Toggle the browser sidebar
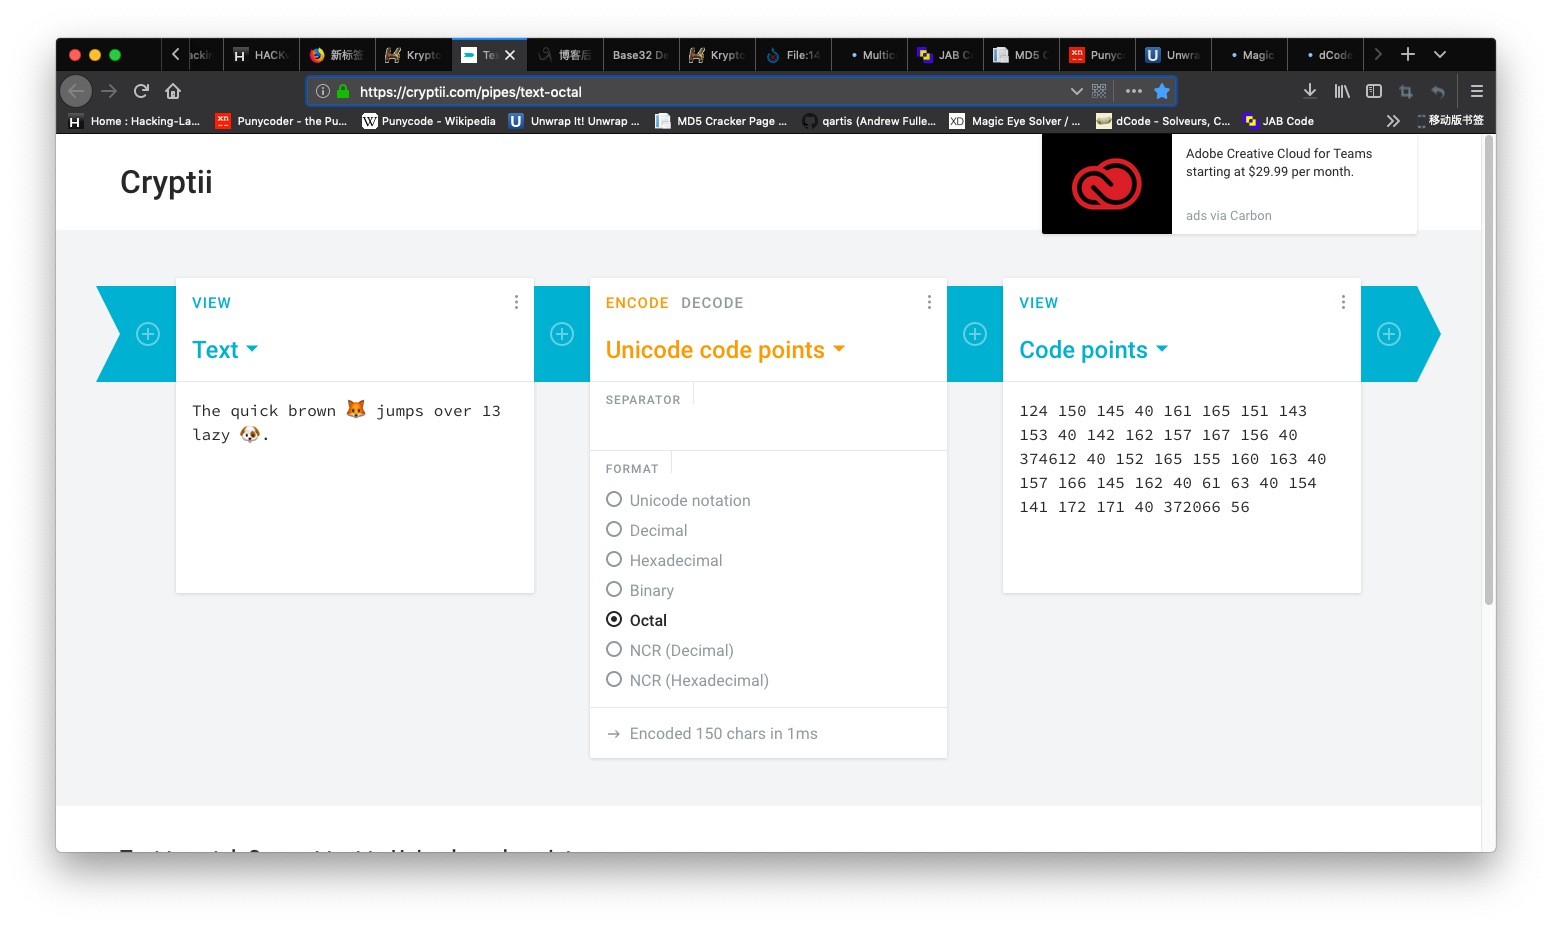Viewport: 1552px width, 926px height. [x=1374, y=91]
